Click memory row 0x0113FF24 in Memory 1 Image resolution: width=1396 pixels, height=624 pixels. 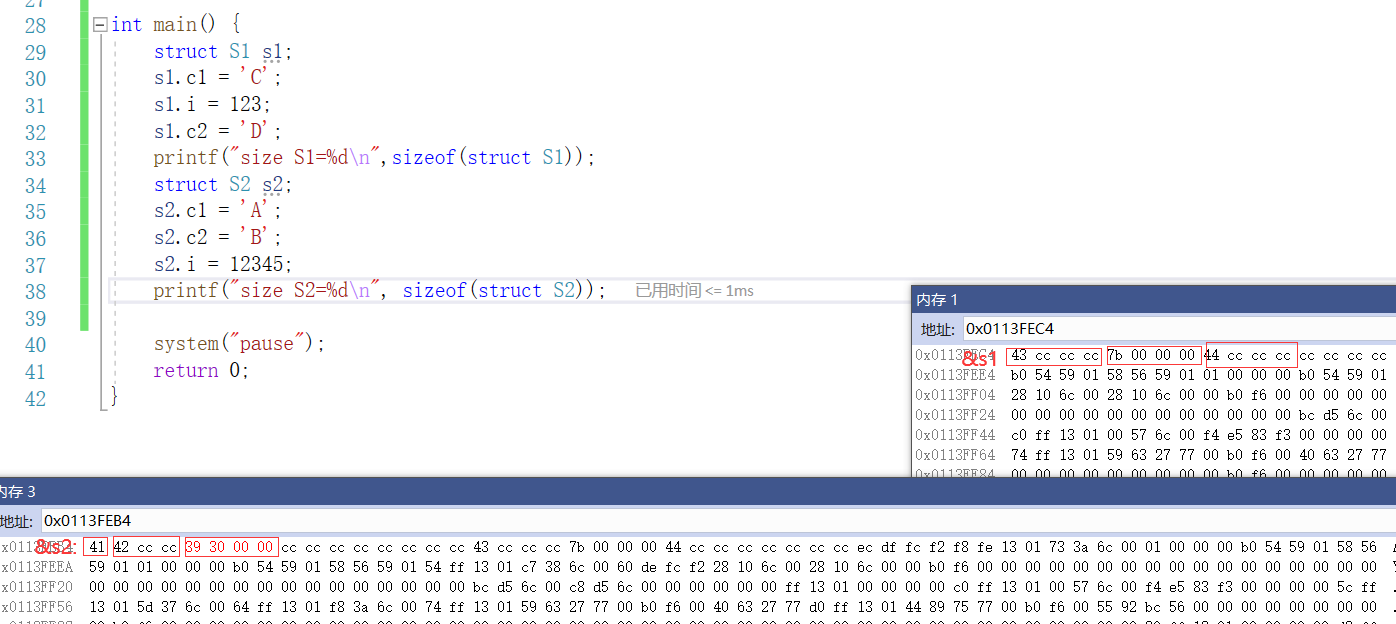[1154, 415]
